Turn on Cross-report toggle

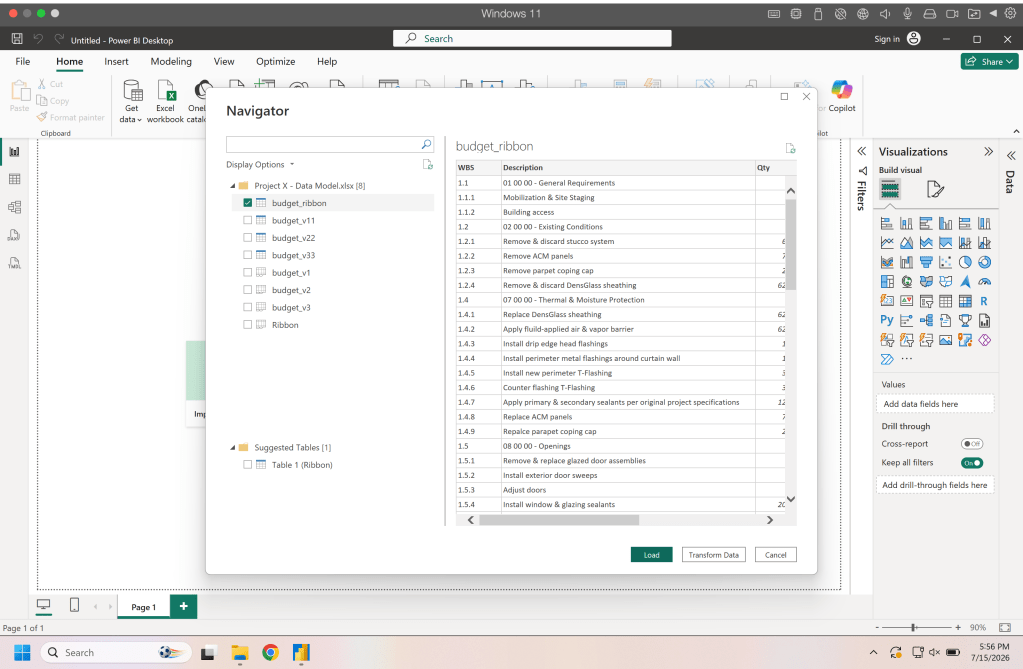[x=971, y=444]
